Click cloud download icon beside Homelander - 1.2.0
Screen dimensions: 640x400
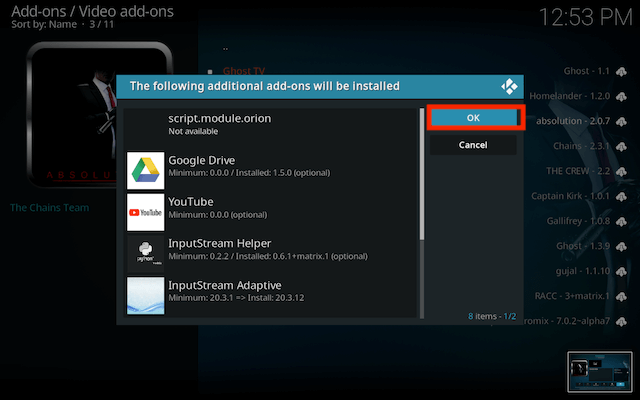point(621,97)
